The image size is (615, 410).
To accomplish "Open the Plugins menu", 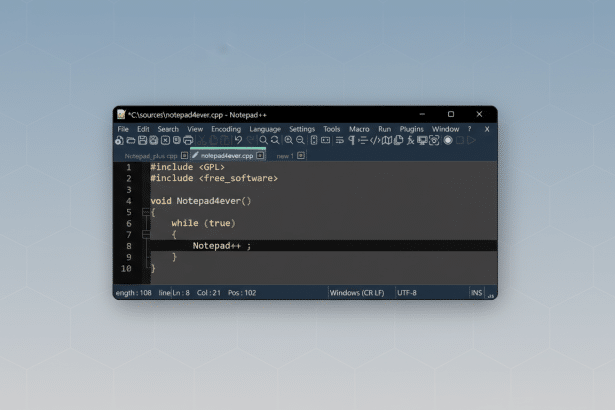I will (x=411, y=129).
